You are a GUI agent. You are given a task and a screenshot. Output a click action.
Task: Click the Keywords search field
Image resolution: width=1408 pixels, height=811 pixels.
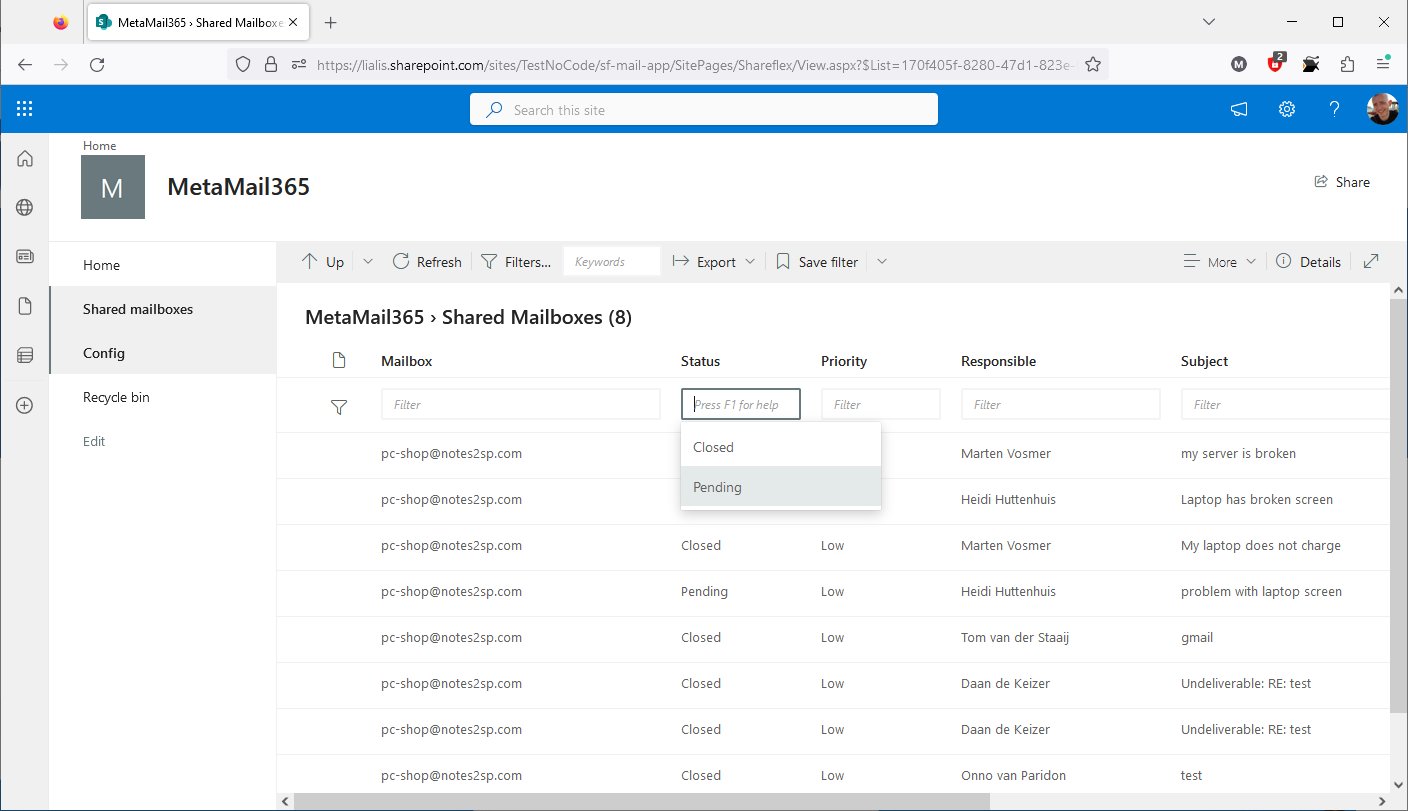(612, 262)
